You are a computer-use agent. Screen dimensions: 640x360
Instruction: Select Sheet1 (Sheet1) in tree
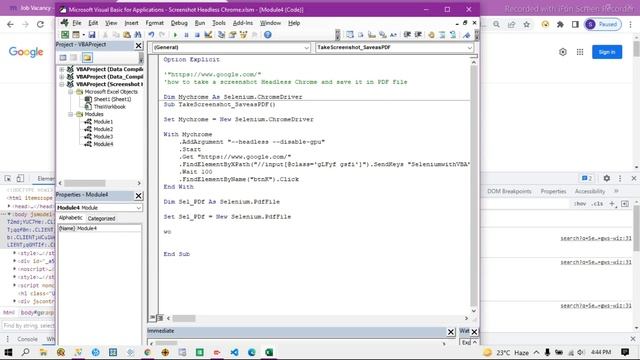pos(112,99)
